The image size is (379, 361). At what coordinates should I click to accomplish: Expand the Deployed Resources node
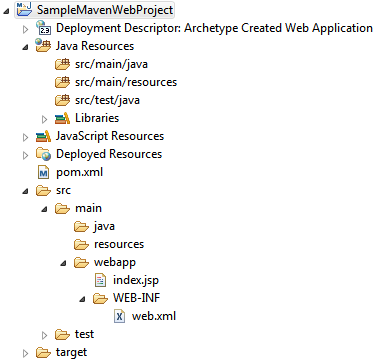[x=26, y=155]
